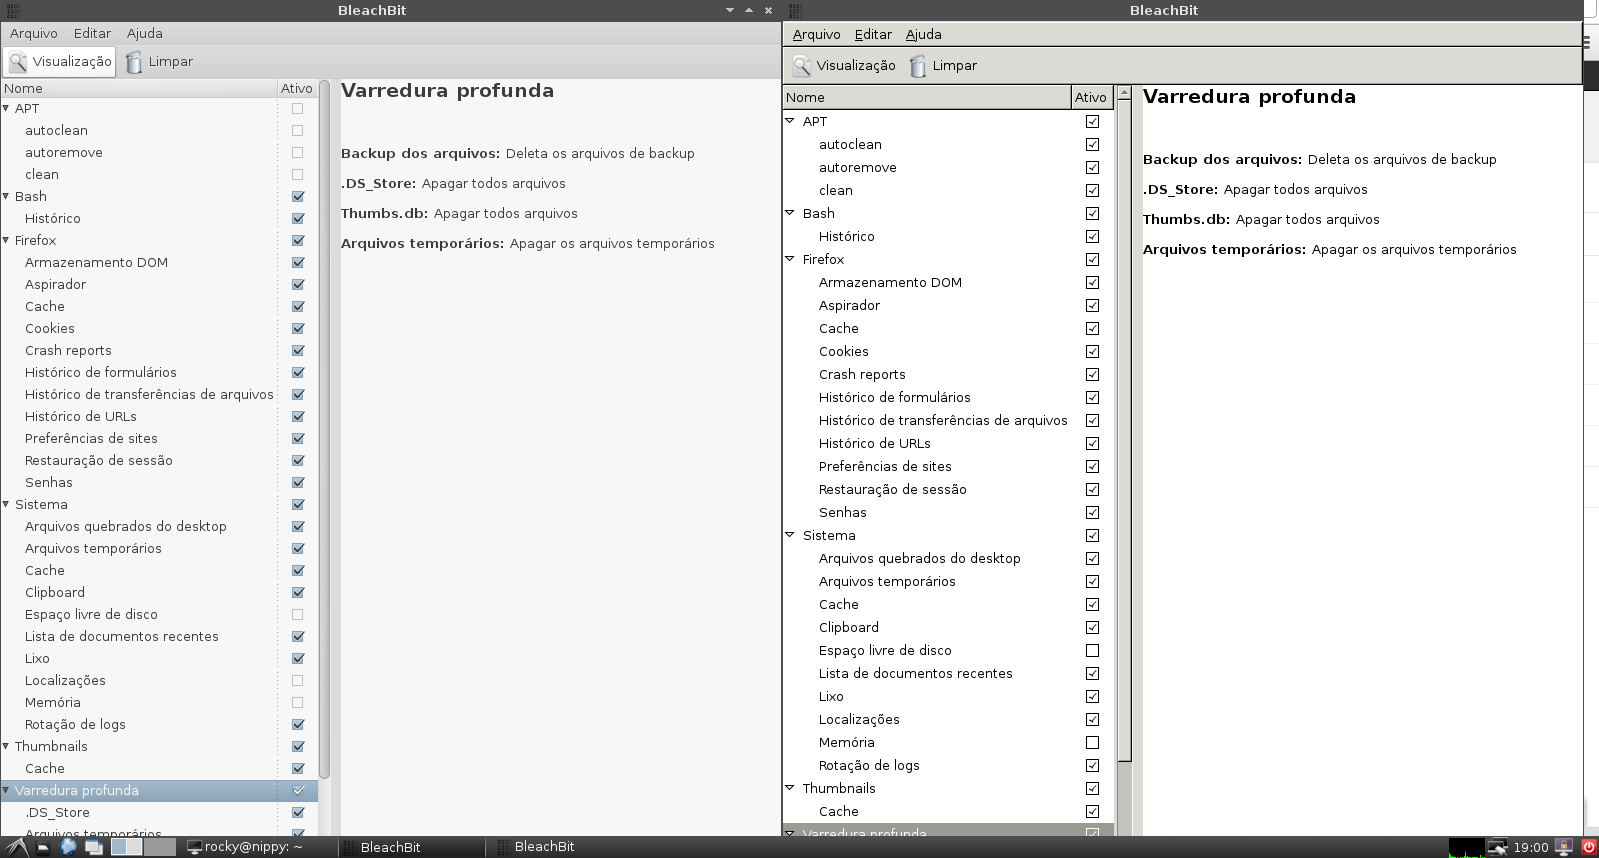Check Espaço livre de disco in the right window

point(1092,650)
